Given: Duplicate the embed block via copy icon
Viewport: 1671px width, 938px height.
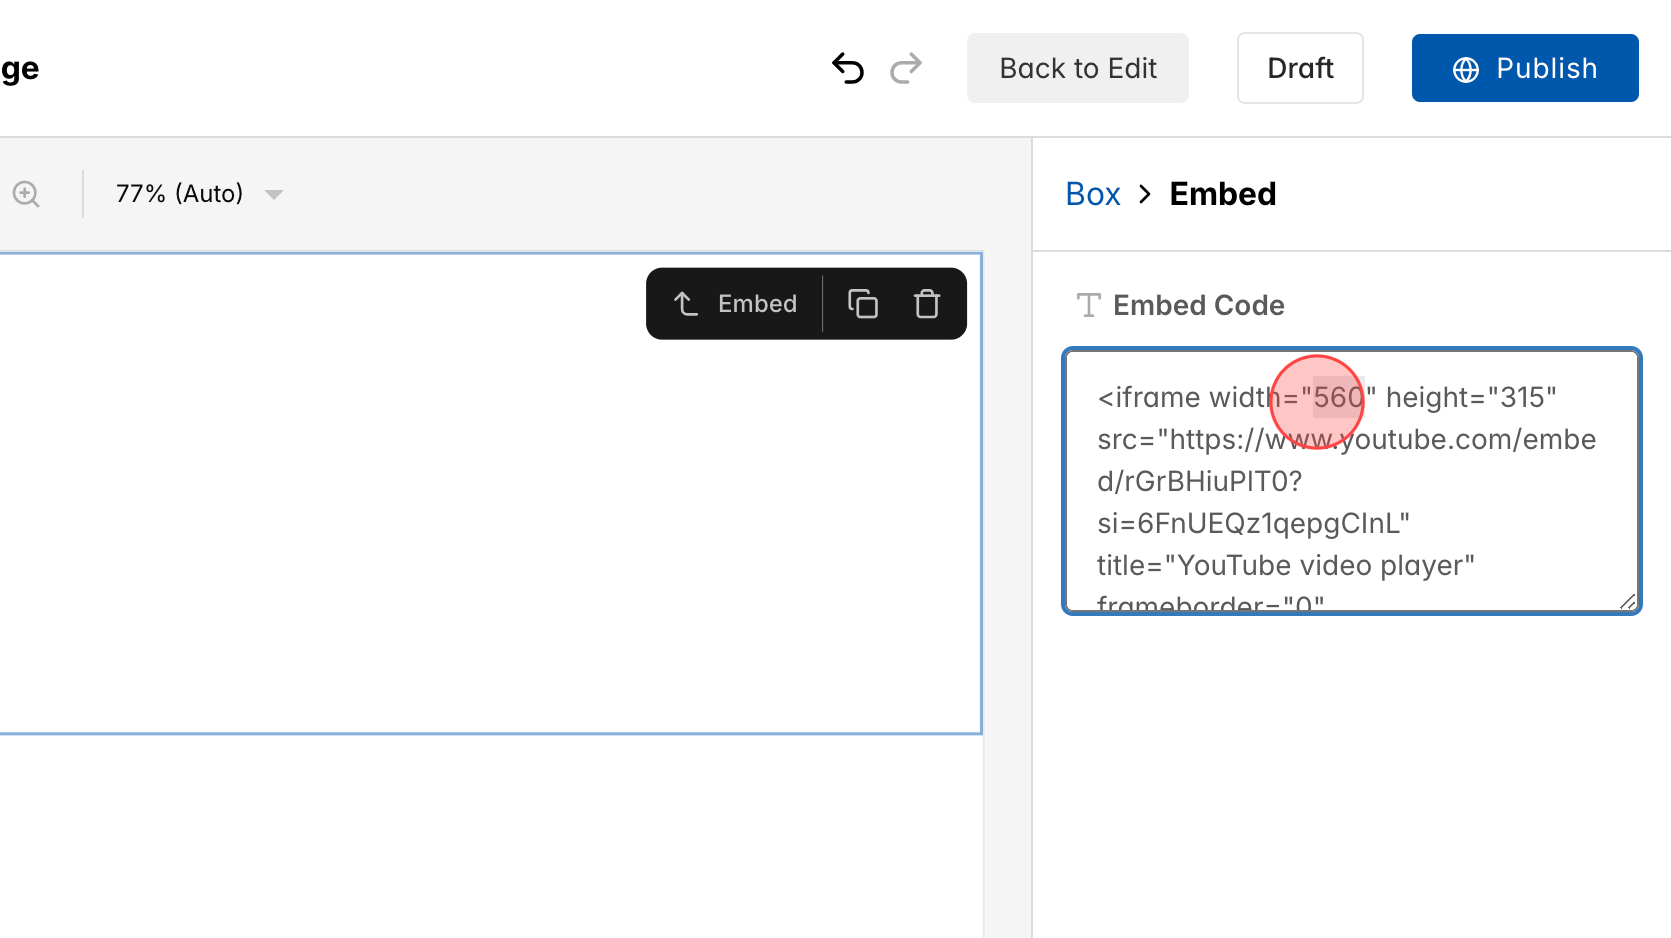Looking at the screenshot, I should (863, 303).
